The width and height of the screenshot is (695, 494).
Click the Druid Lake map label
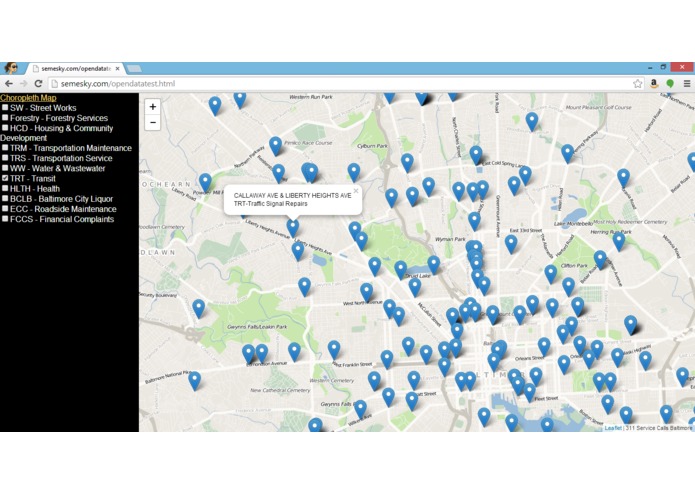418,276
